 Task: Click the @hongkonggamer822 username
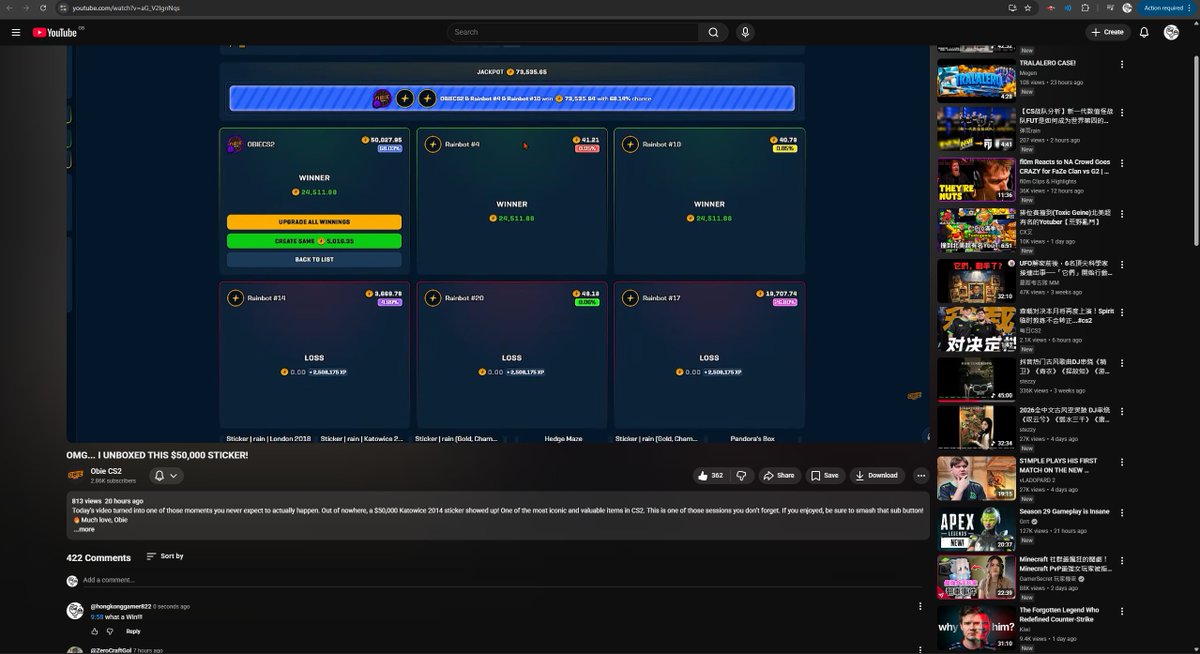coord(121,606)
